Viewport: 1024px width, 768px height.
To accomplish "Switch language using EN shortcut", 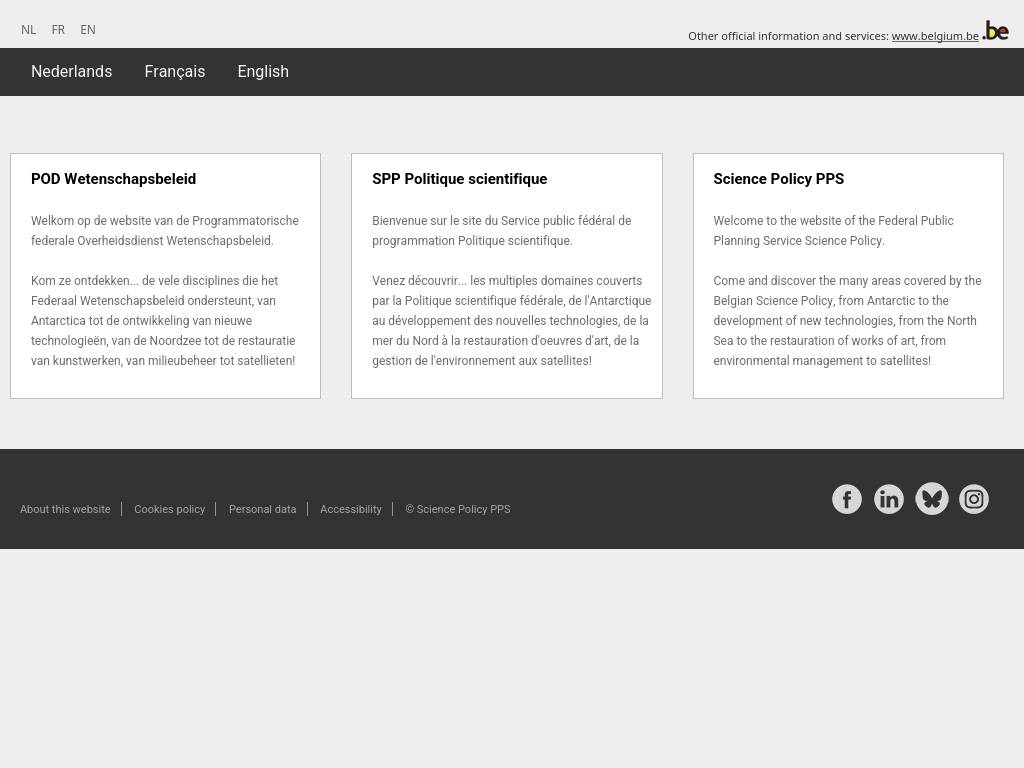I will point(88,30).
